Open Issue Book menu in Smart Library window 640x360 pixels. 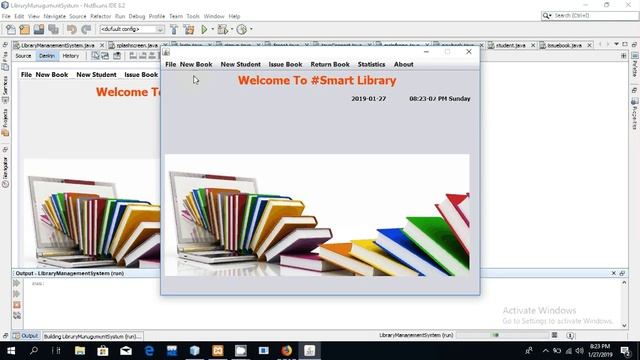tap(285, 64)
